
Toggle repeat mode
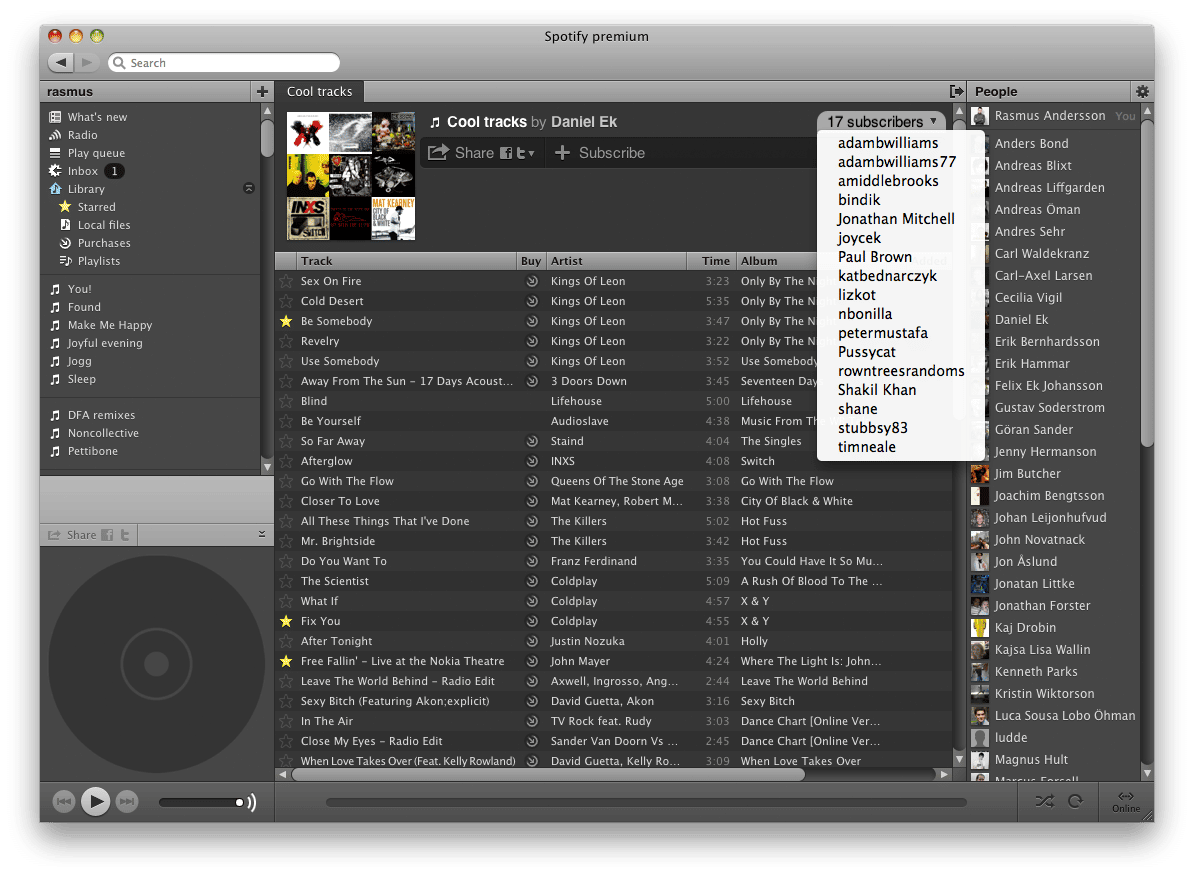coord(1075,801)
